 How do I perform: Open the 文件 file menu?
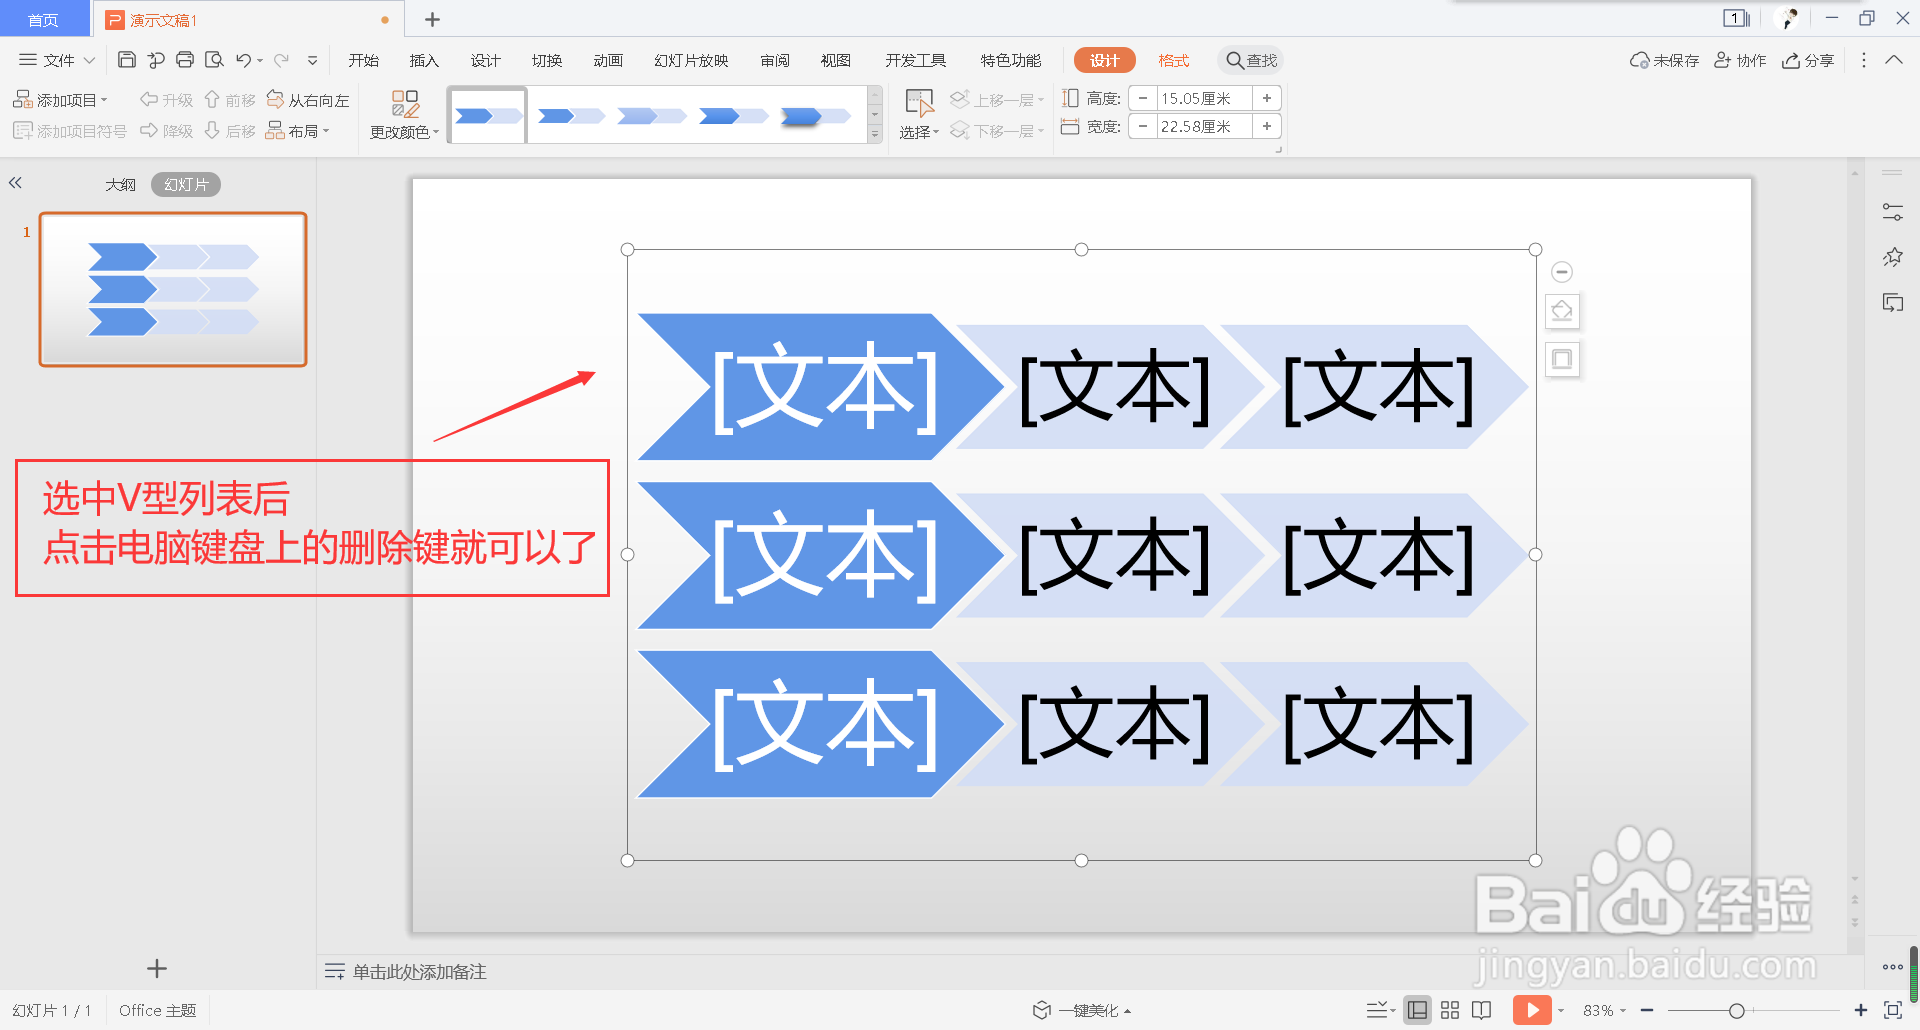coord(57,60)
